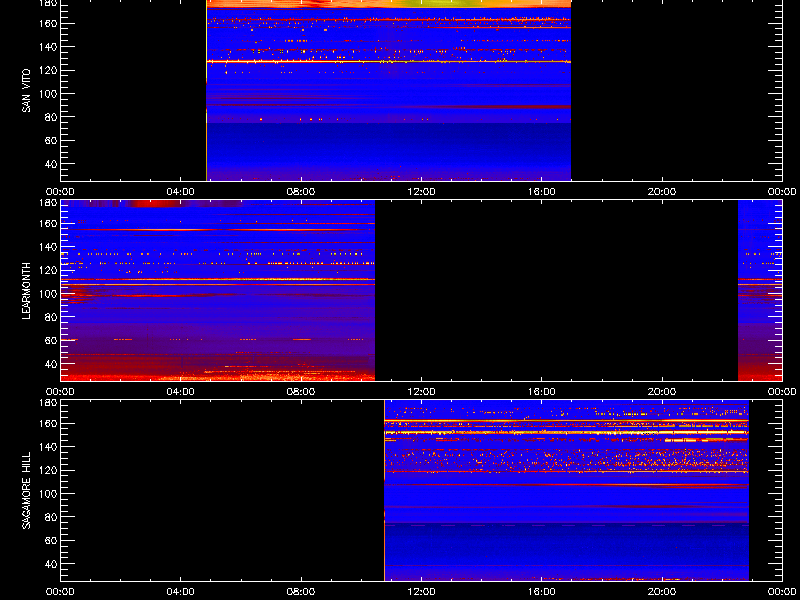Viewport: 800px width, 600px height.
Task: Click the San Vito colored spectrogram data region
Action: [388, 90]
